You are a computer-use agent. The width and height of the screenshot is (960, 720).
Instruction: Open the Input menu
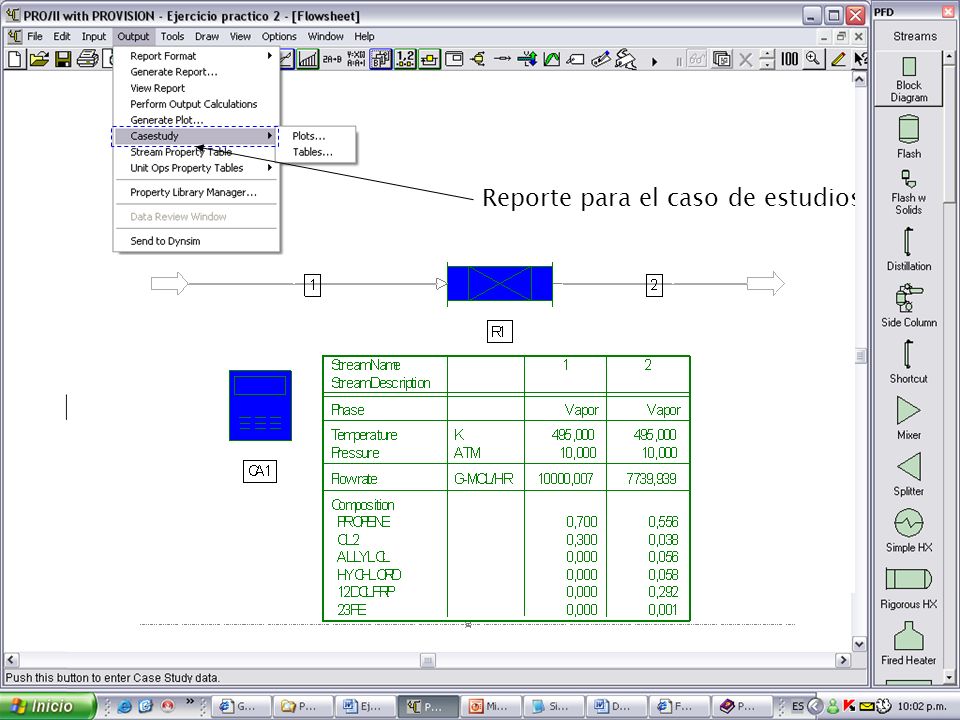point(94,36)
